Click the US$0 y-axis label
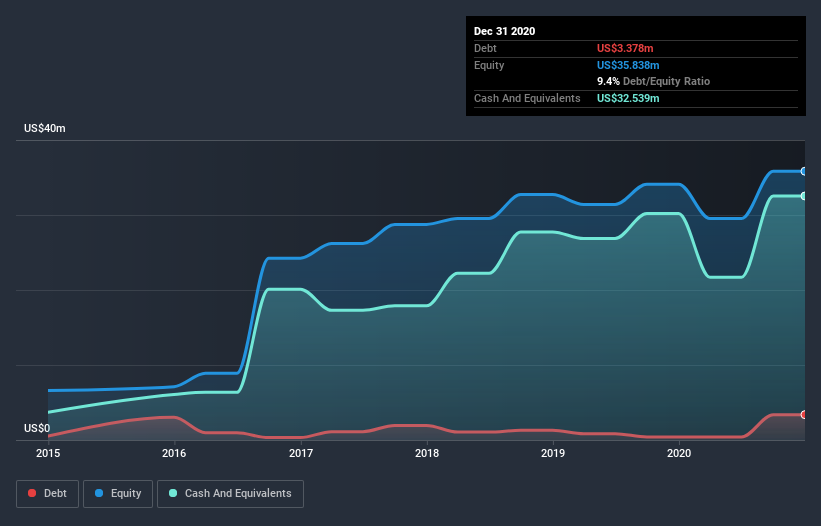 [37, 428]
